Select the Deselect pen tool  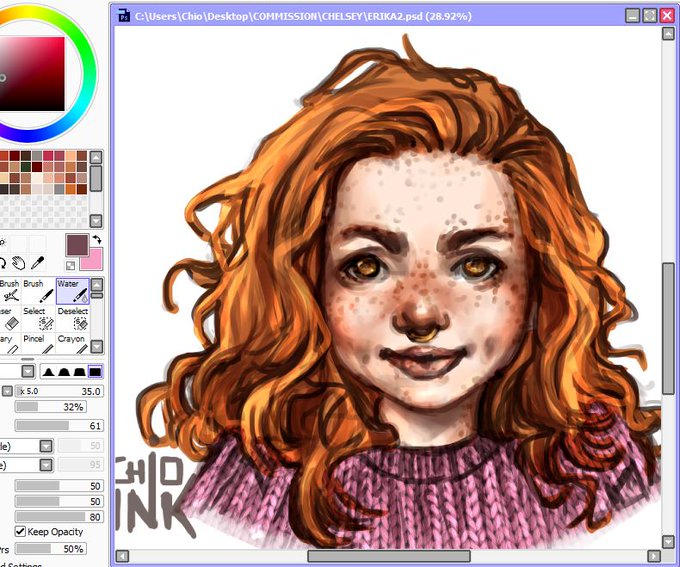point(73,318)
